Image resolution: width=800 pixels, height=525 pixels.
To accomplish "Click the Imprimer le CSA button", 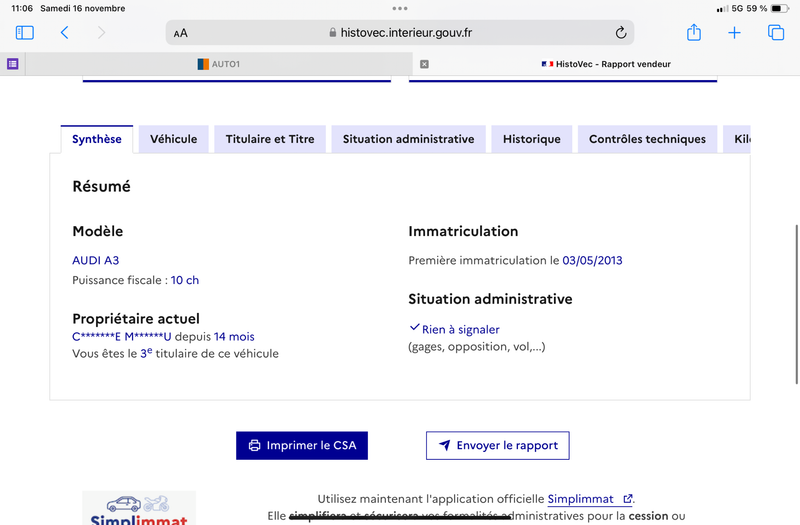I will (x=302, y=445).
